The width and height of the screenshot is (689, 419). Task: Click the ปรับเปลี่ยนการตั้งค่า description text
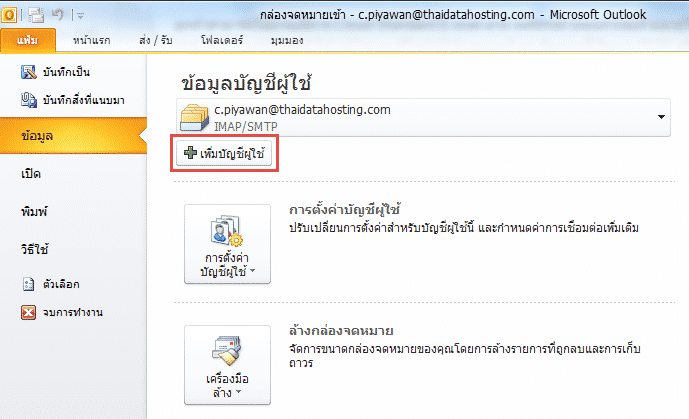(x=464, y=228)
